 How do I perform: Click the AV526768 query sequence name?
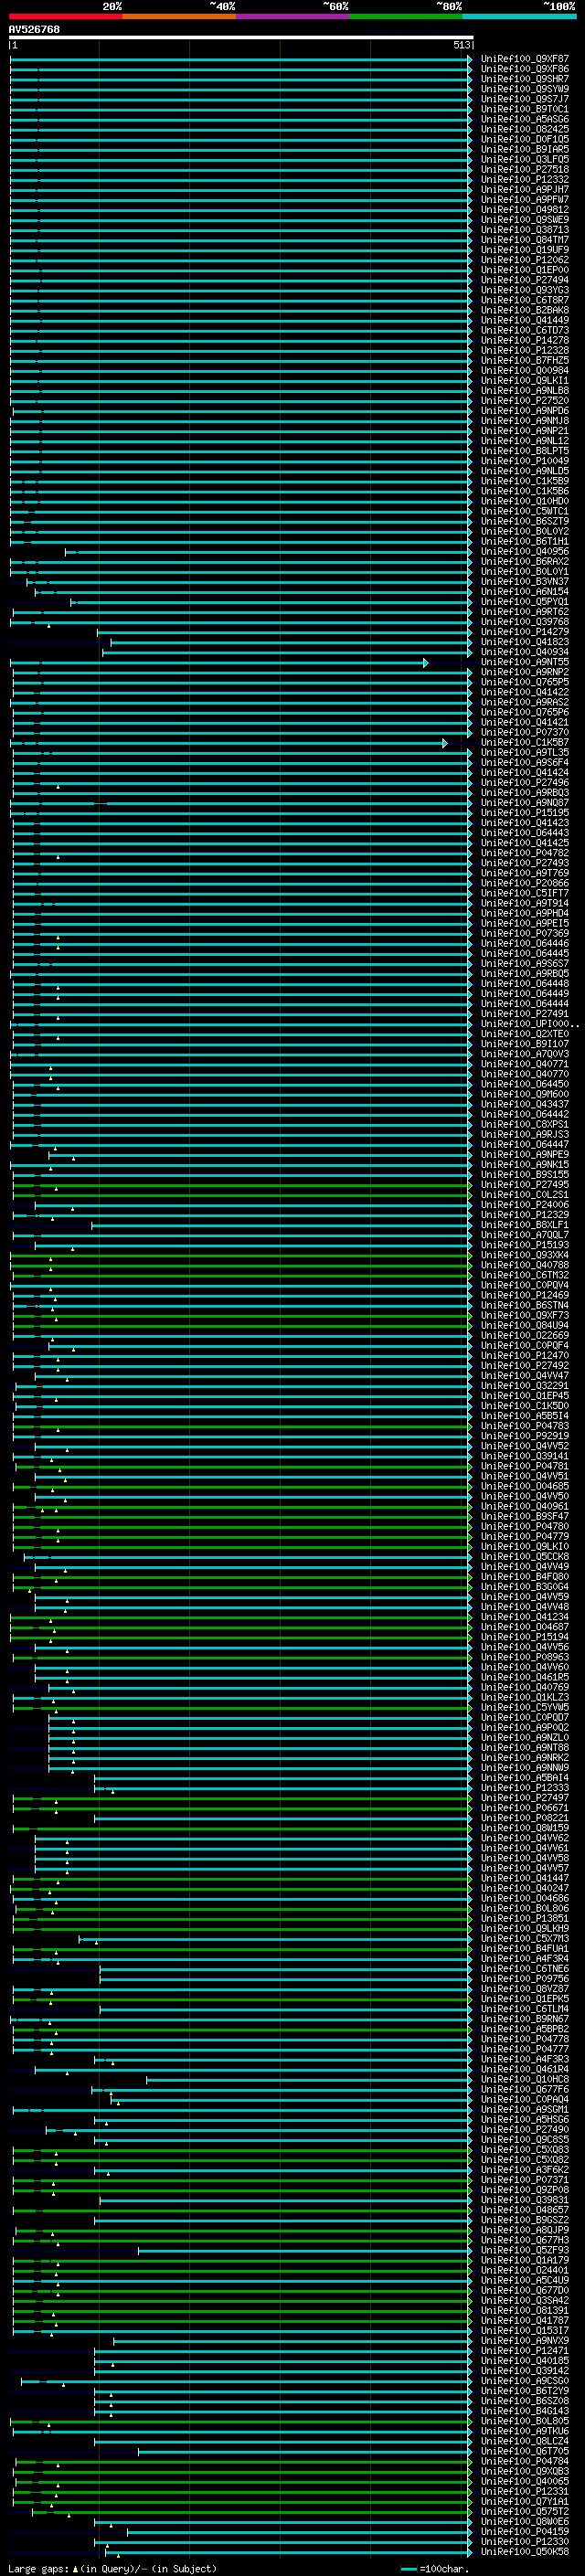pyautogui.click(x=34, y=30)
